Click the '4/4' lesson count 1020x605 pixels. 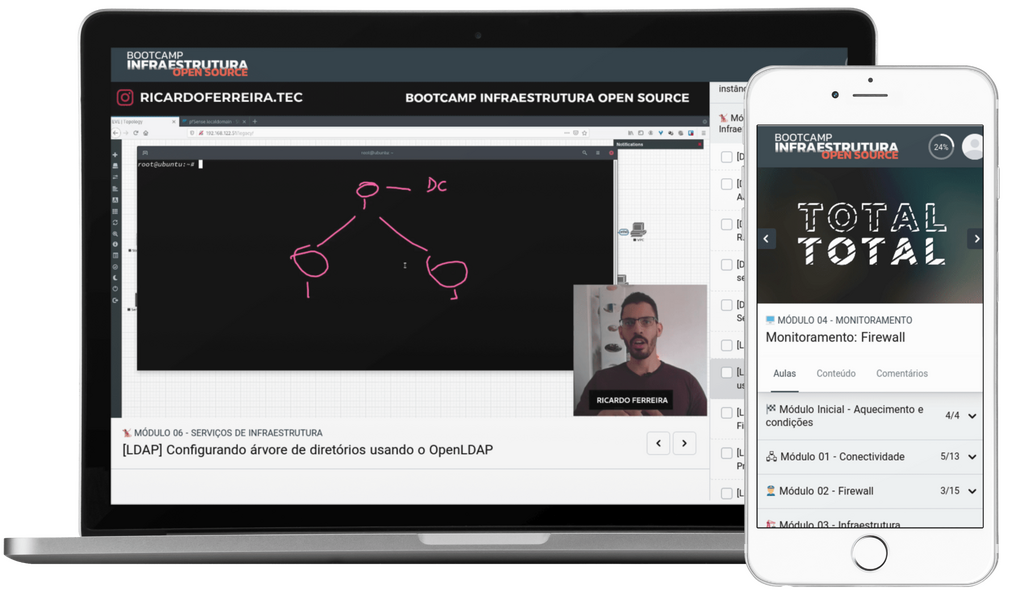952,415
